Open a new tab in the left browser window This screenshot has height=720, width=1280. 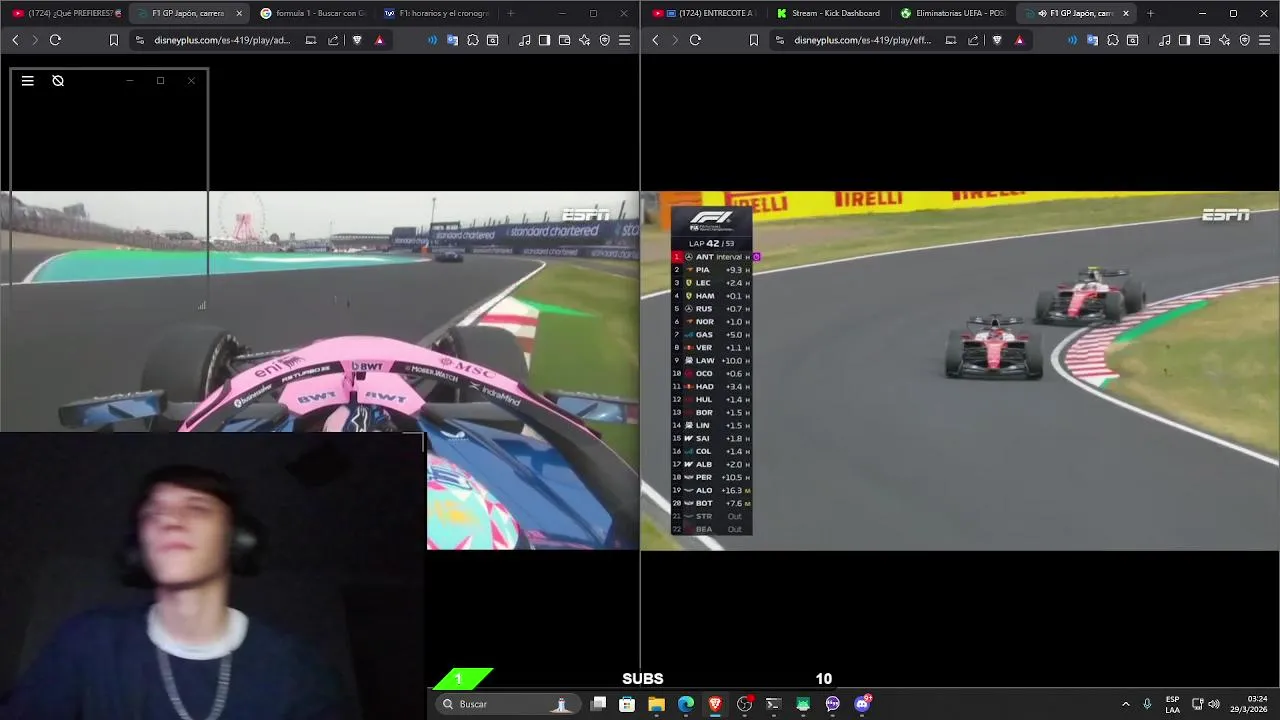click(511, 13)
